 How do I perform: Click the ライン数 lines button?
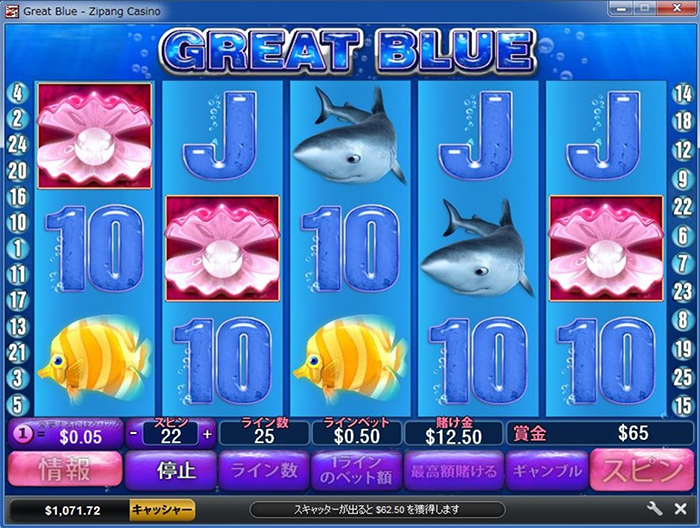264,471
